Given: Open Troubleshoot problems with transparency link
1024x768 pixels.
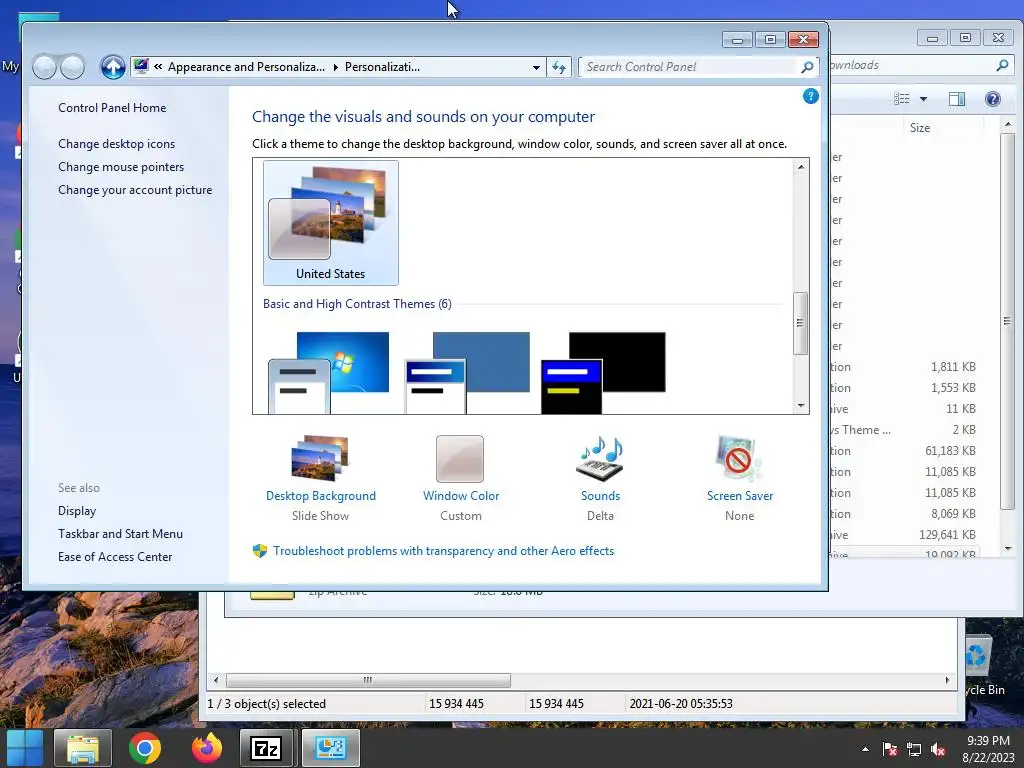Looking at the screenshot, I should tap(443, 551).
